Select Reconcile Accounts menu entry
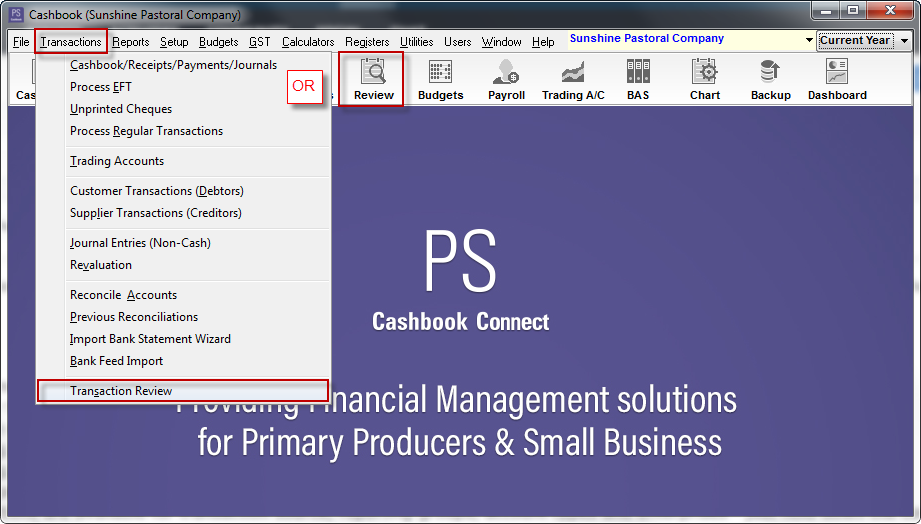Image resolution: width=921 pixels, height=524 pixels. click(x=183, y=295)
